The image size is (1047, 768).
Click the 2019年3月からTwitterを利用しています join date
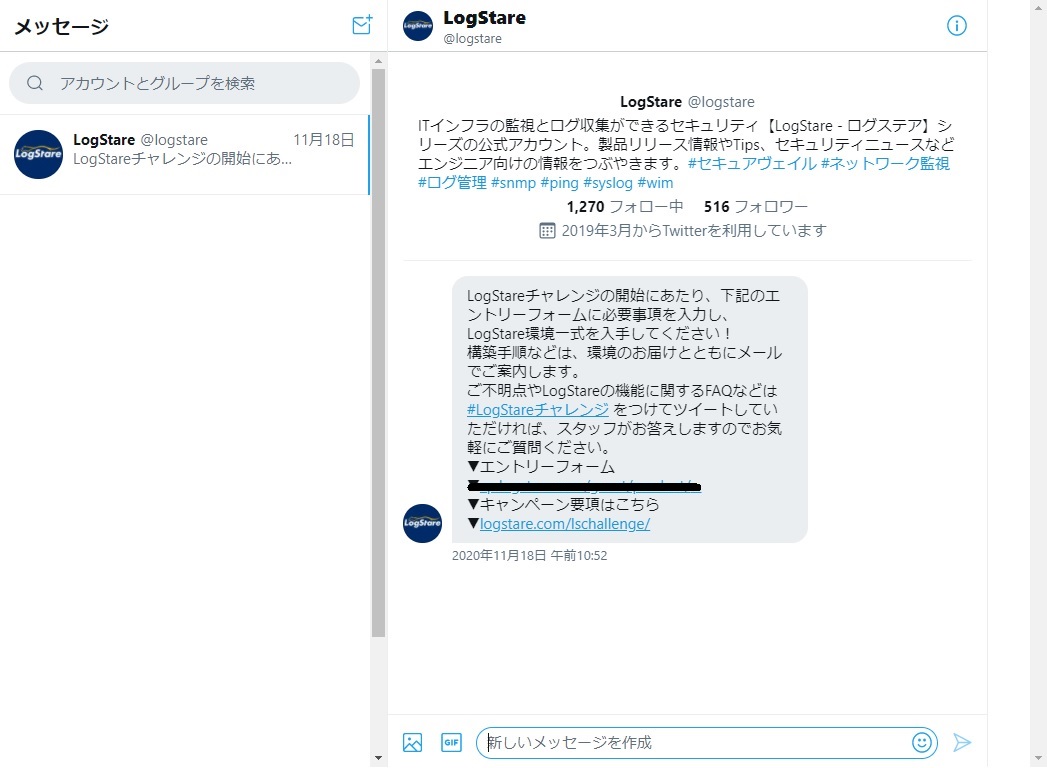click(694, 231)
